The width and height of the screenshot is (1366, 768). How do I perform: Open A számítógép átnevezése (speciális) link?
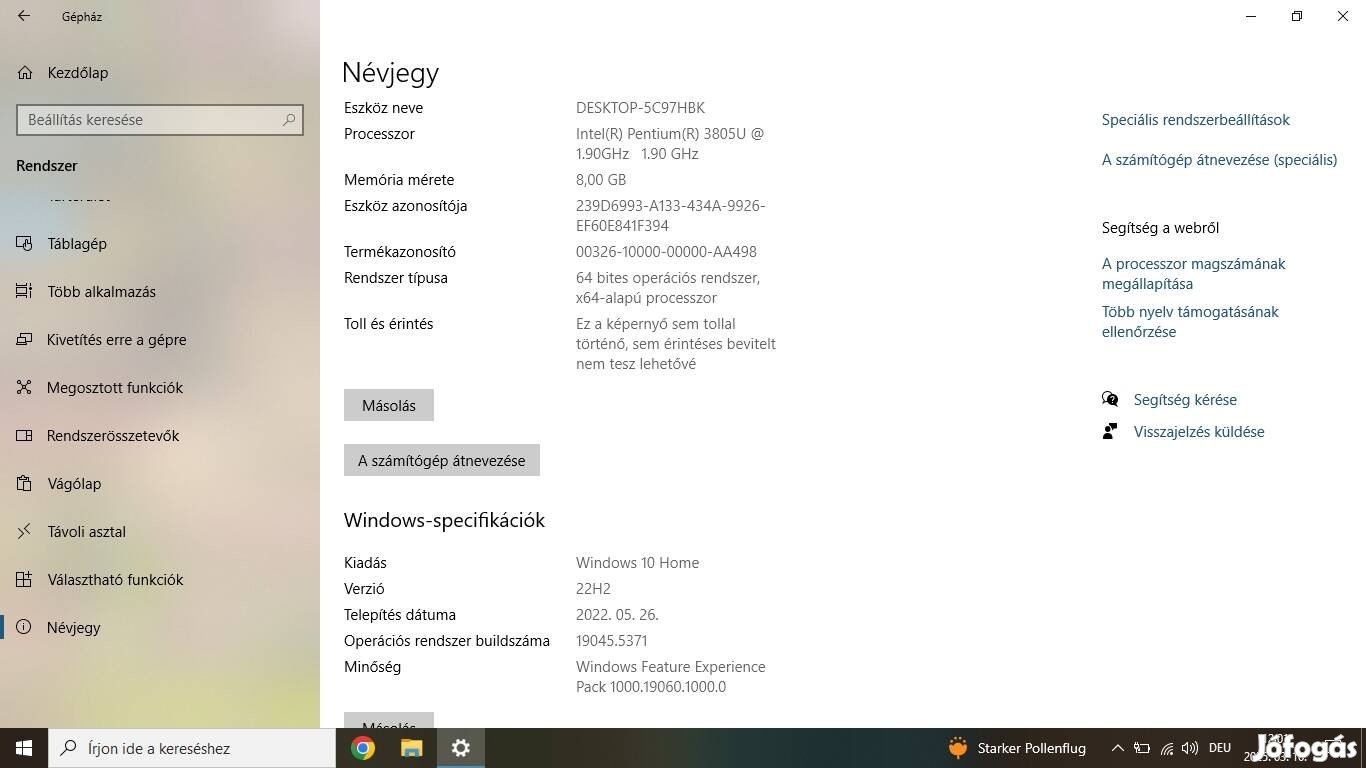pyautogui.click(x=1219, y=160)
